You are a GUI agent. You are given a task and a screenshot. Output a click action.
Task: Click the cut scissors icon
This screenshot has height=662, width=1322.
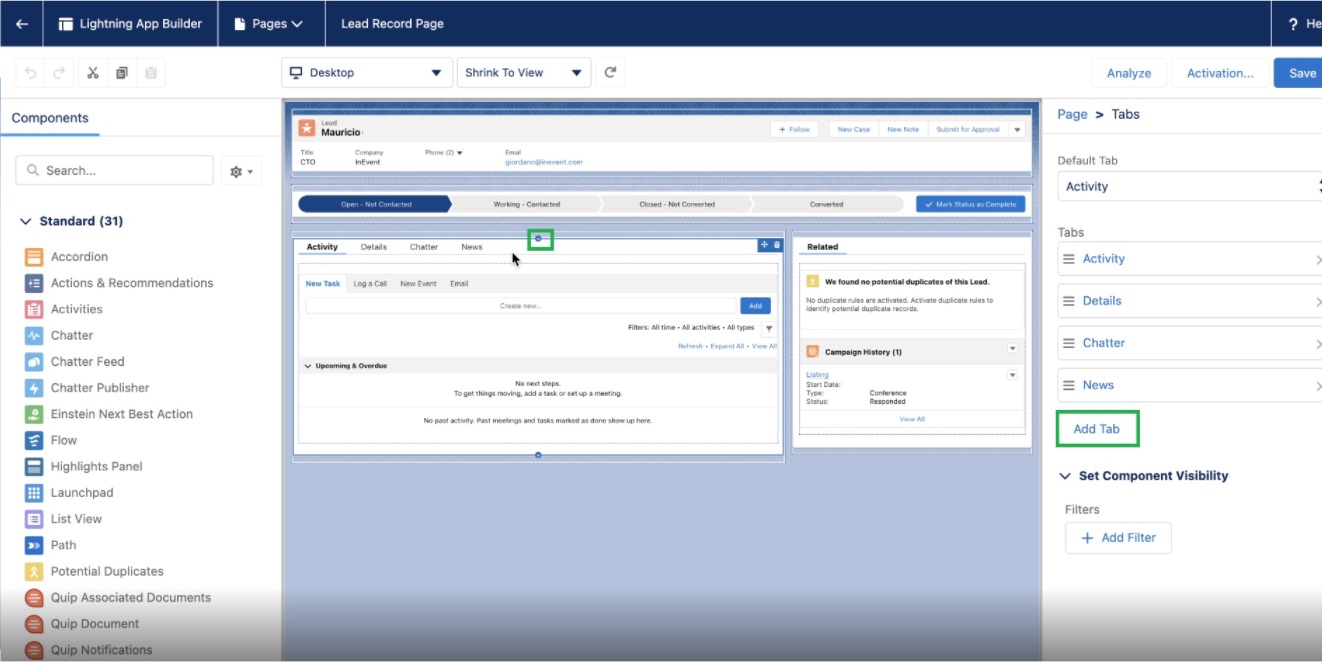point(93,73)
